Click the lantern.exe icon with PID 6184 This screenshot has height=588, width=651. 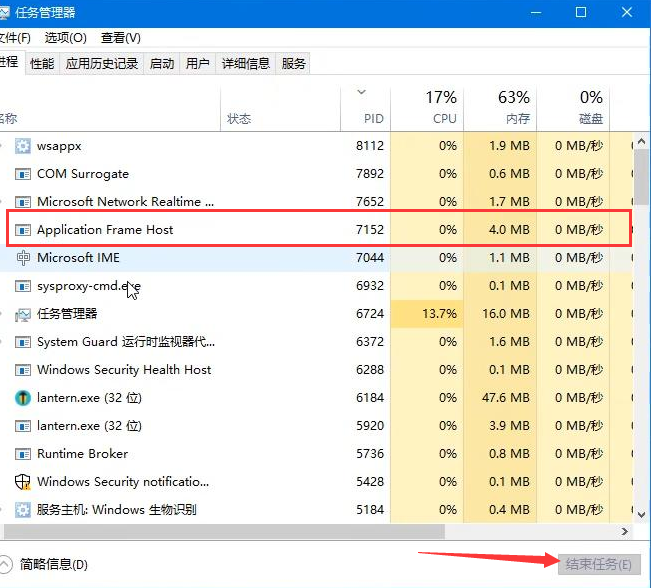tap(23, 398)
